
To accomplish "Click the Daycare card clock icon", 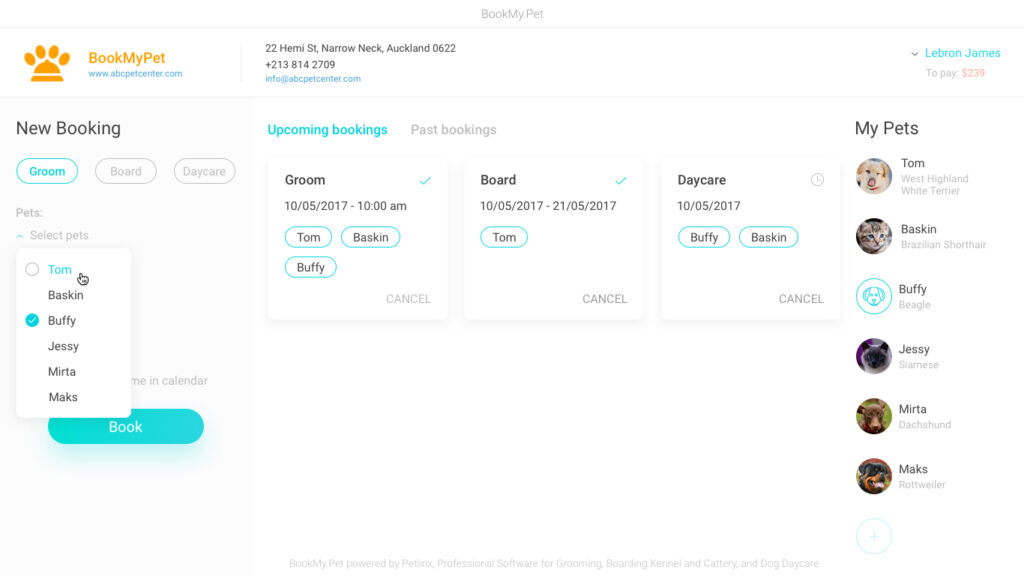I will point(817,180).
